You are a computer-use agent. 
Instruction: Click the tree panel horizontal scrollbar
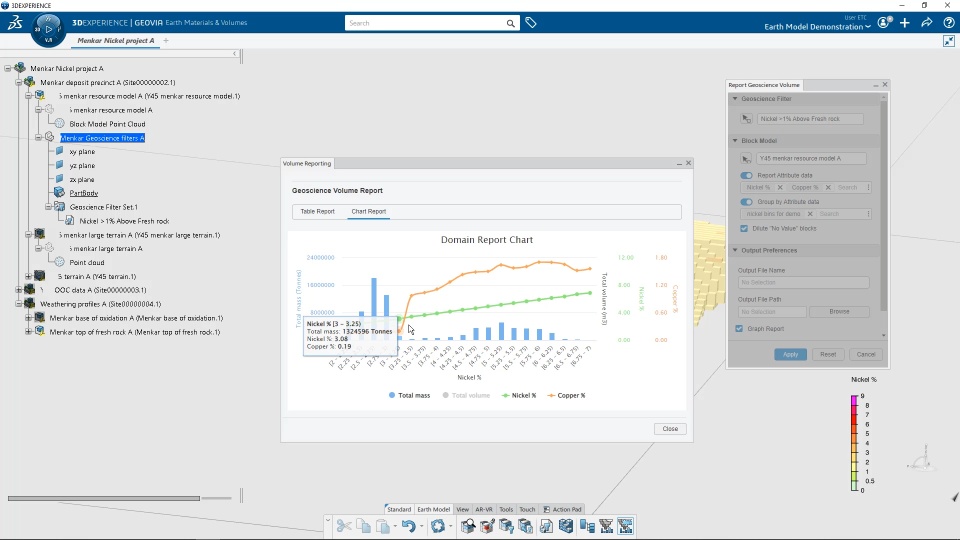[x=103, y=498]
